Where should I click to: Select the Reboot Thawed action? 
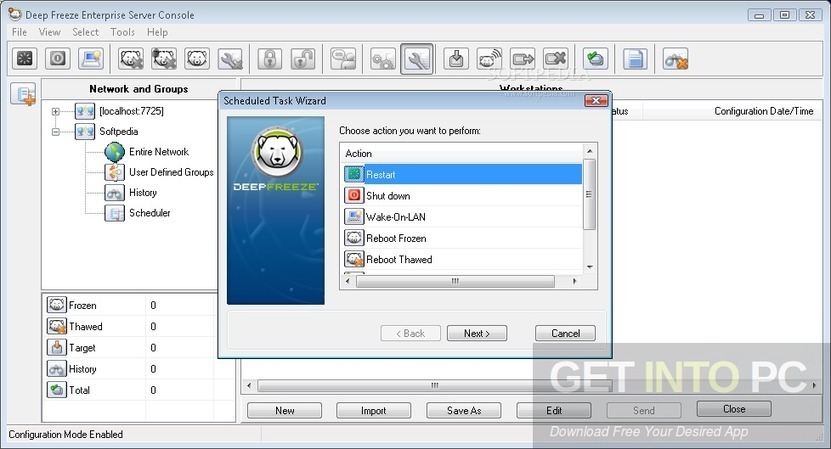(462, 259)
